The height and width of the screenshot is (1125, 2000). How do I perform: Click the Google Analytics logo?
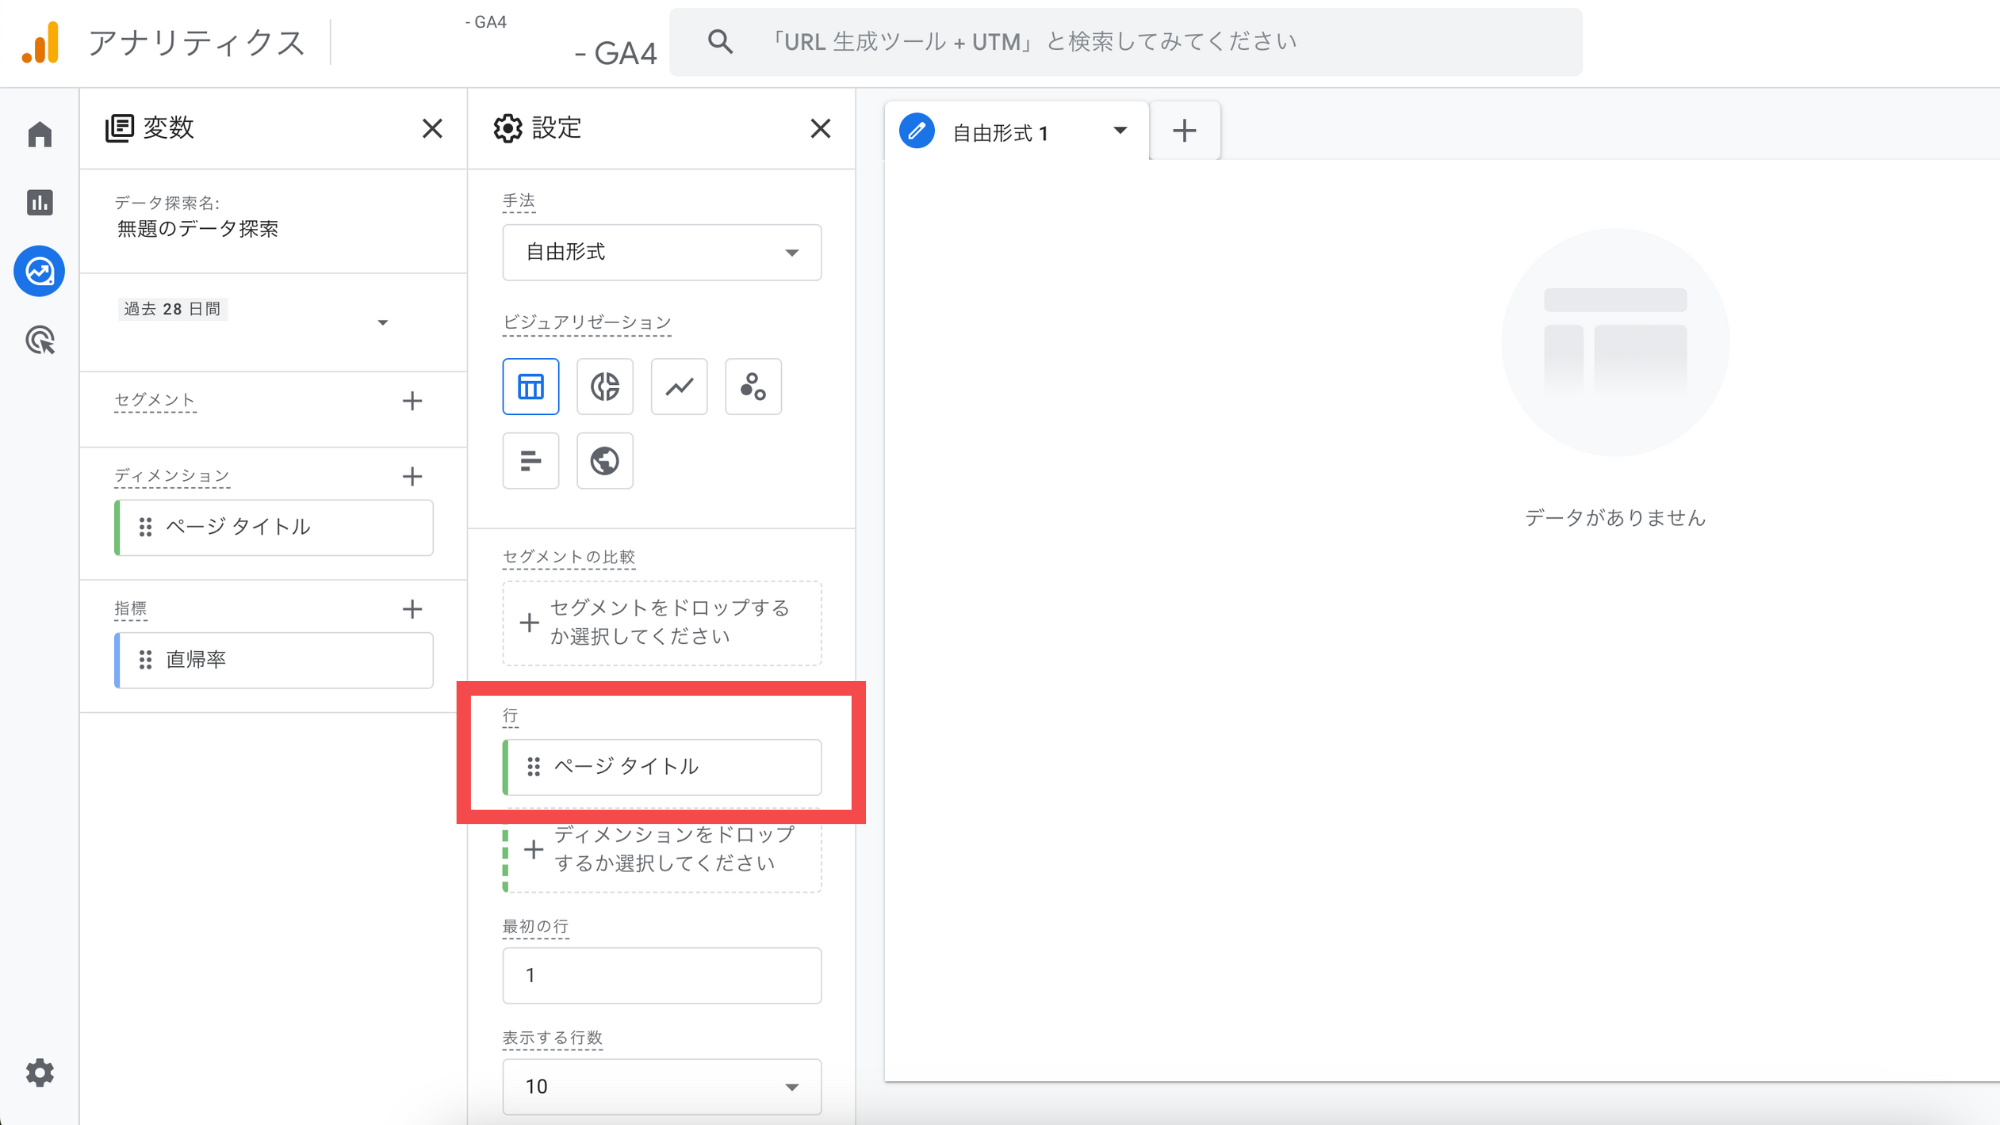pos(41,42)
